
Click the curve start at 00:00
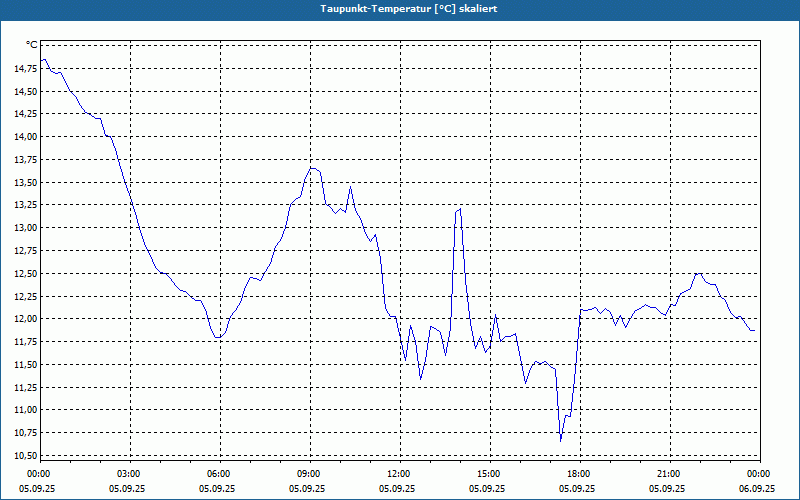coord(42,60)
